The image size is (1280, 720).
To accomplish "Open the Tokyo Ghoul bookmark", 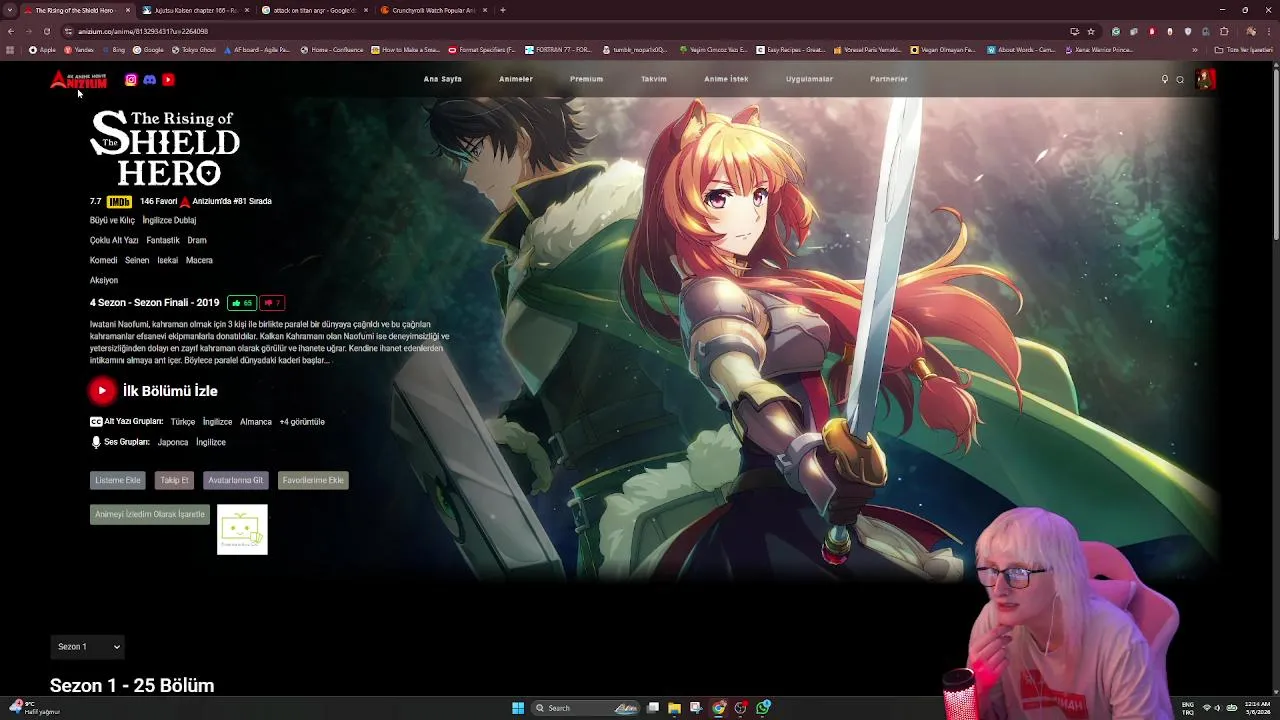I will tap(194, 50).
